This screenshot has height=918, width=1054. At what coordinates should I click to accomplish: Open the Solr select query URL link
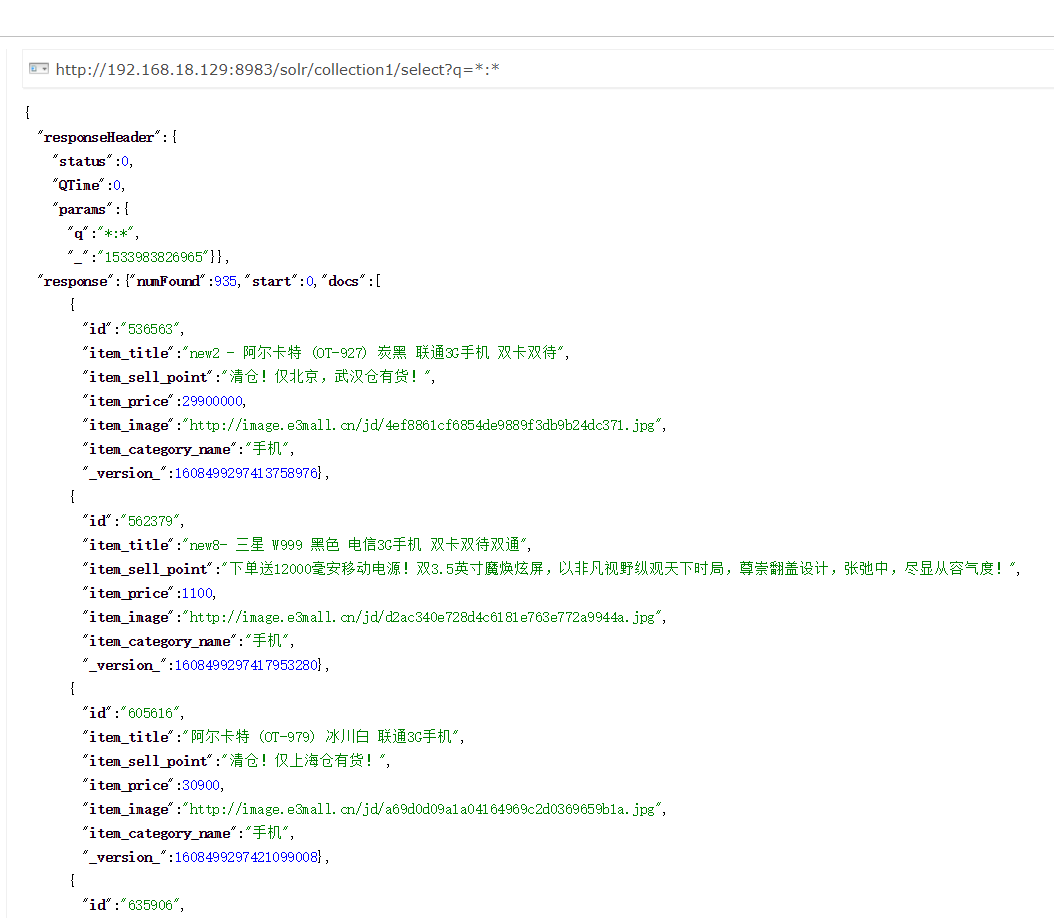point(277,69)
